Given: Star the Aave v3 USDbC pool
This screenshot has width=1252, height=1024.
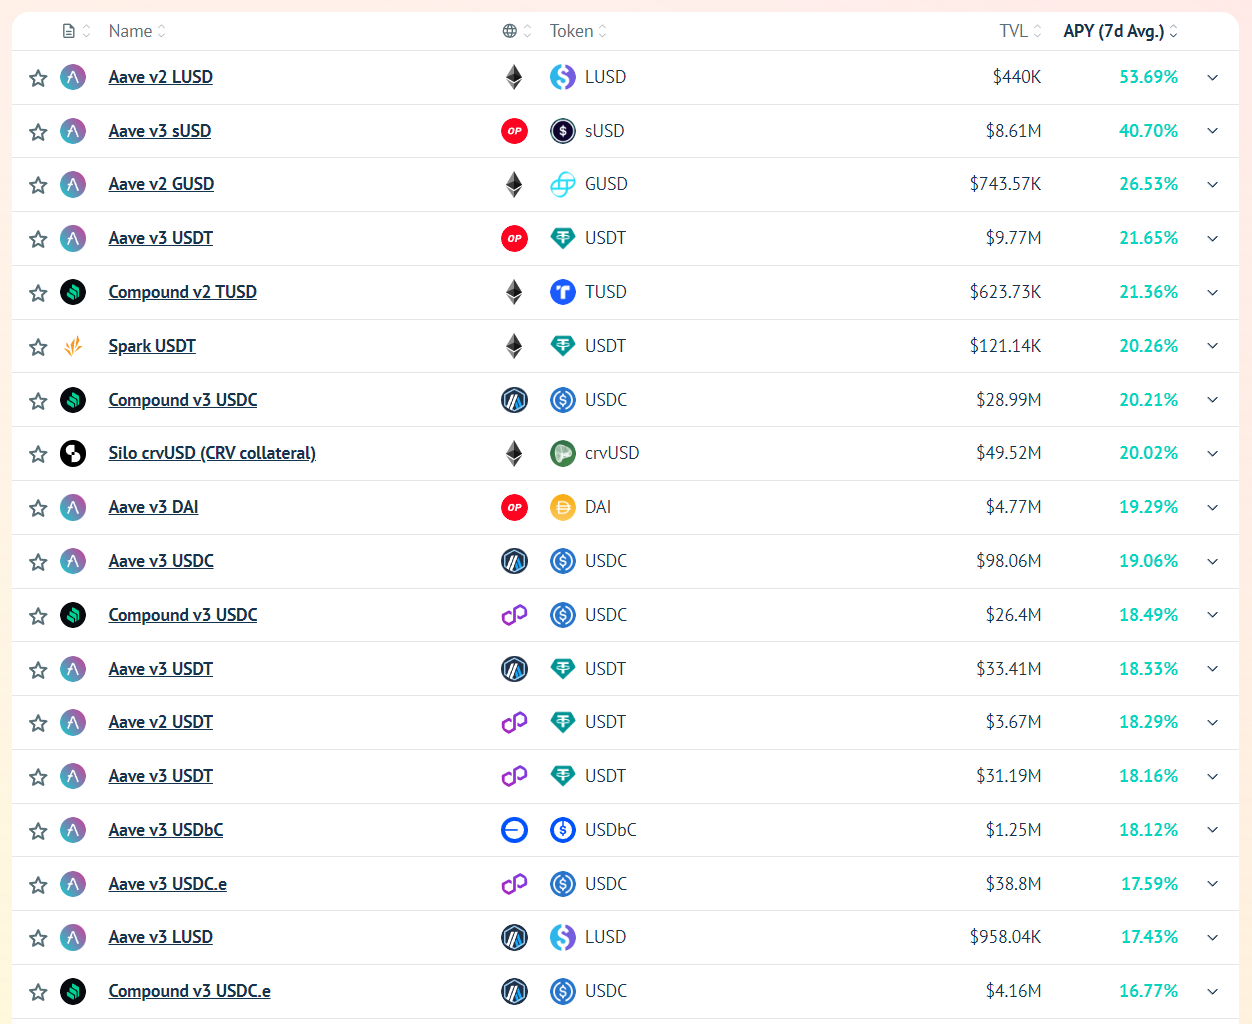Looking at the screenshot, I should [38, 831].
